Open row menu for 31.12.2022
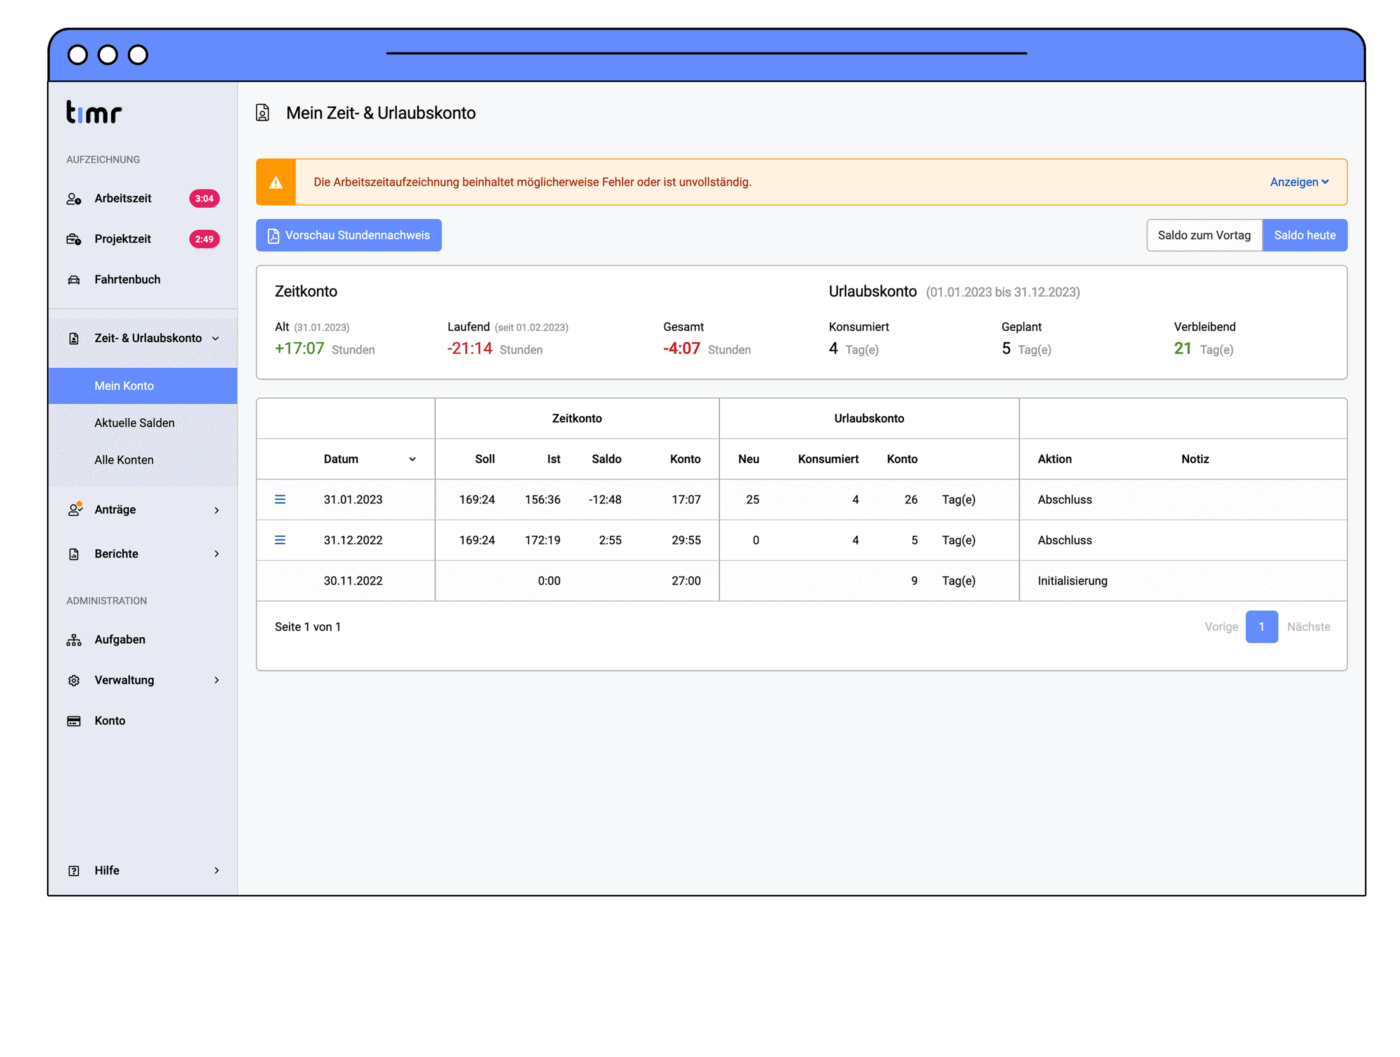Screen dimensions: 1400x1057 (x=280, y=540)
